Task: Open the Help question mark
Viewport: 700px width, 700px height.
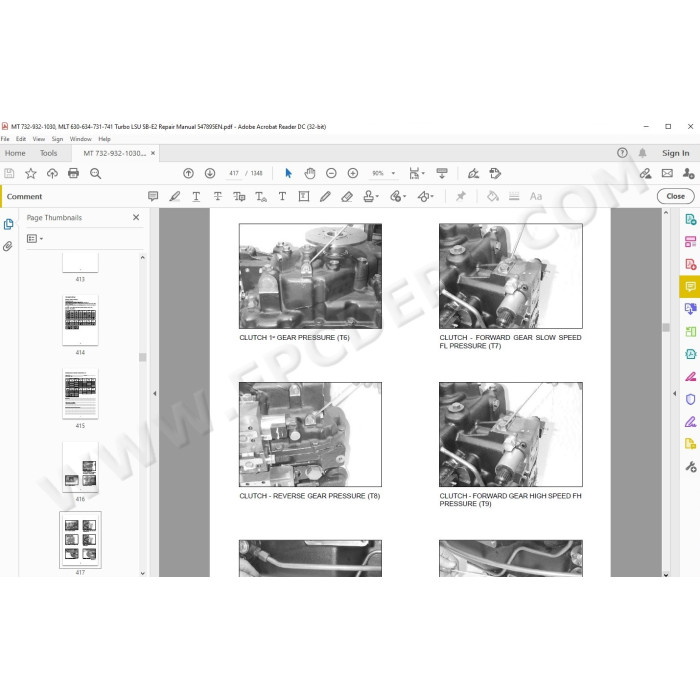Action: 622,153
